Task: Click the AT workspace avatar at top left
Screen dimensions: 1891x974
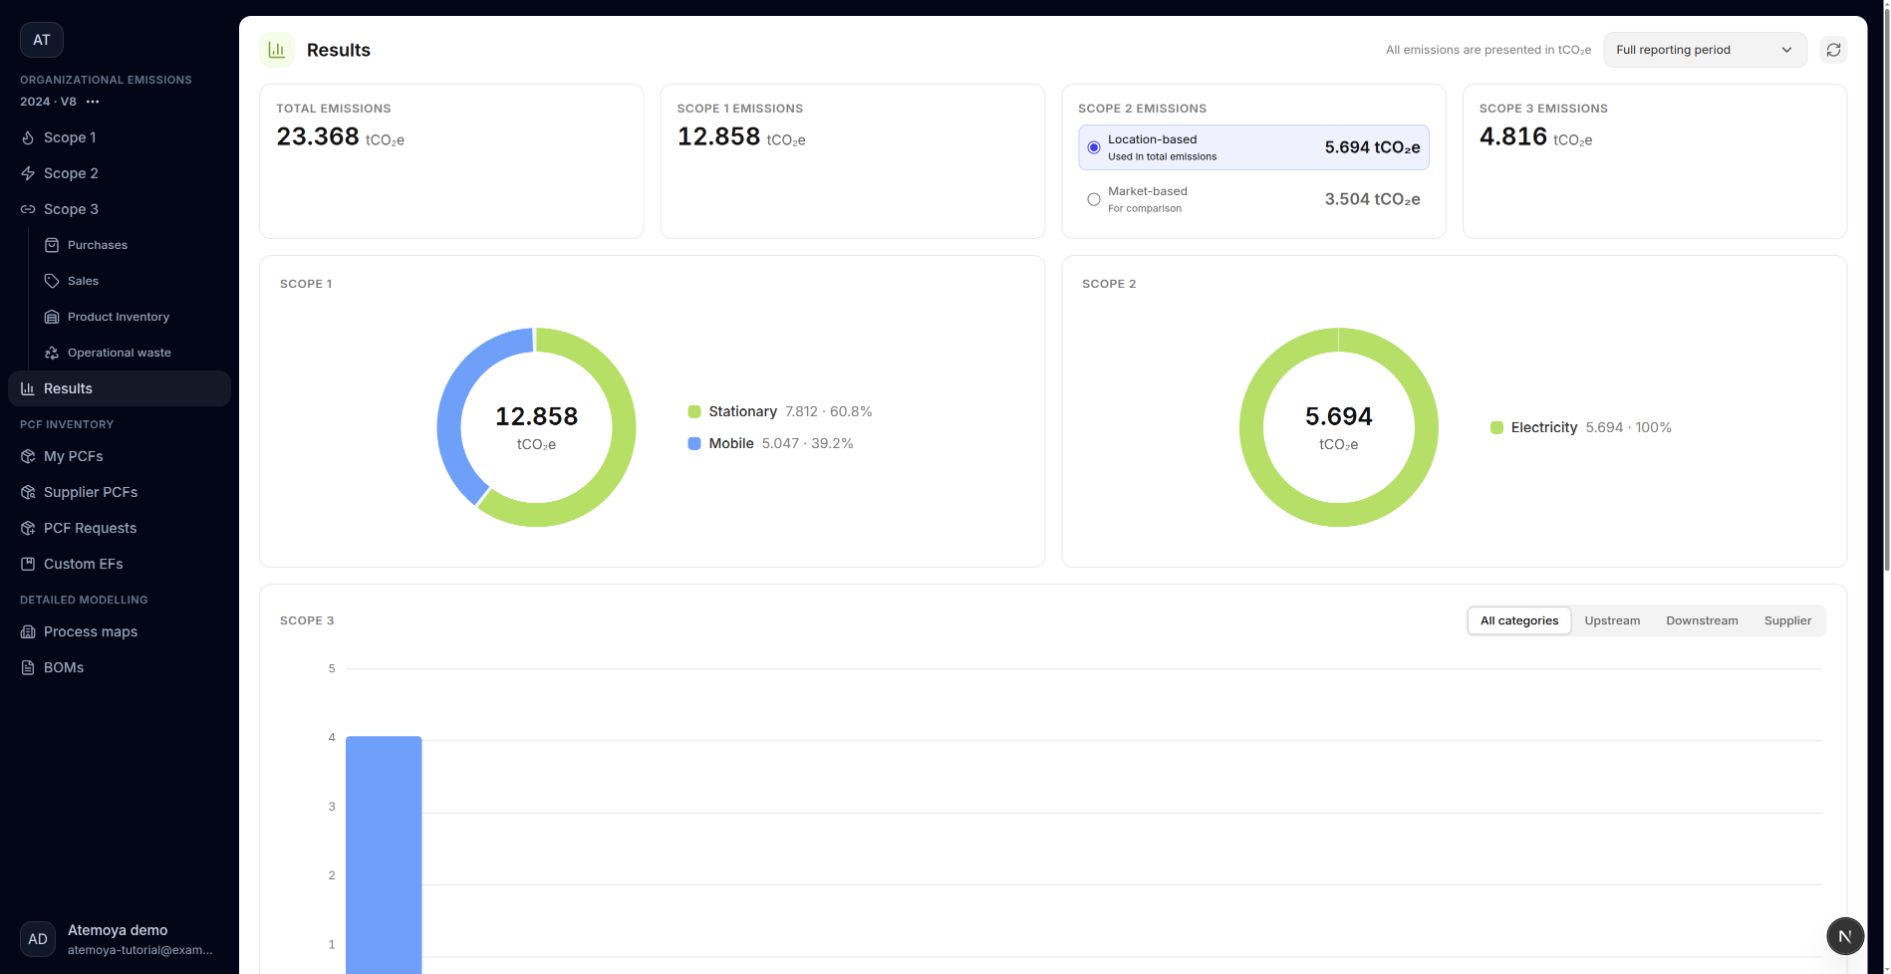Action: (42, 40)
